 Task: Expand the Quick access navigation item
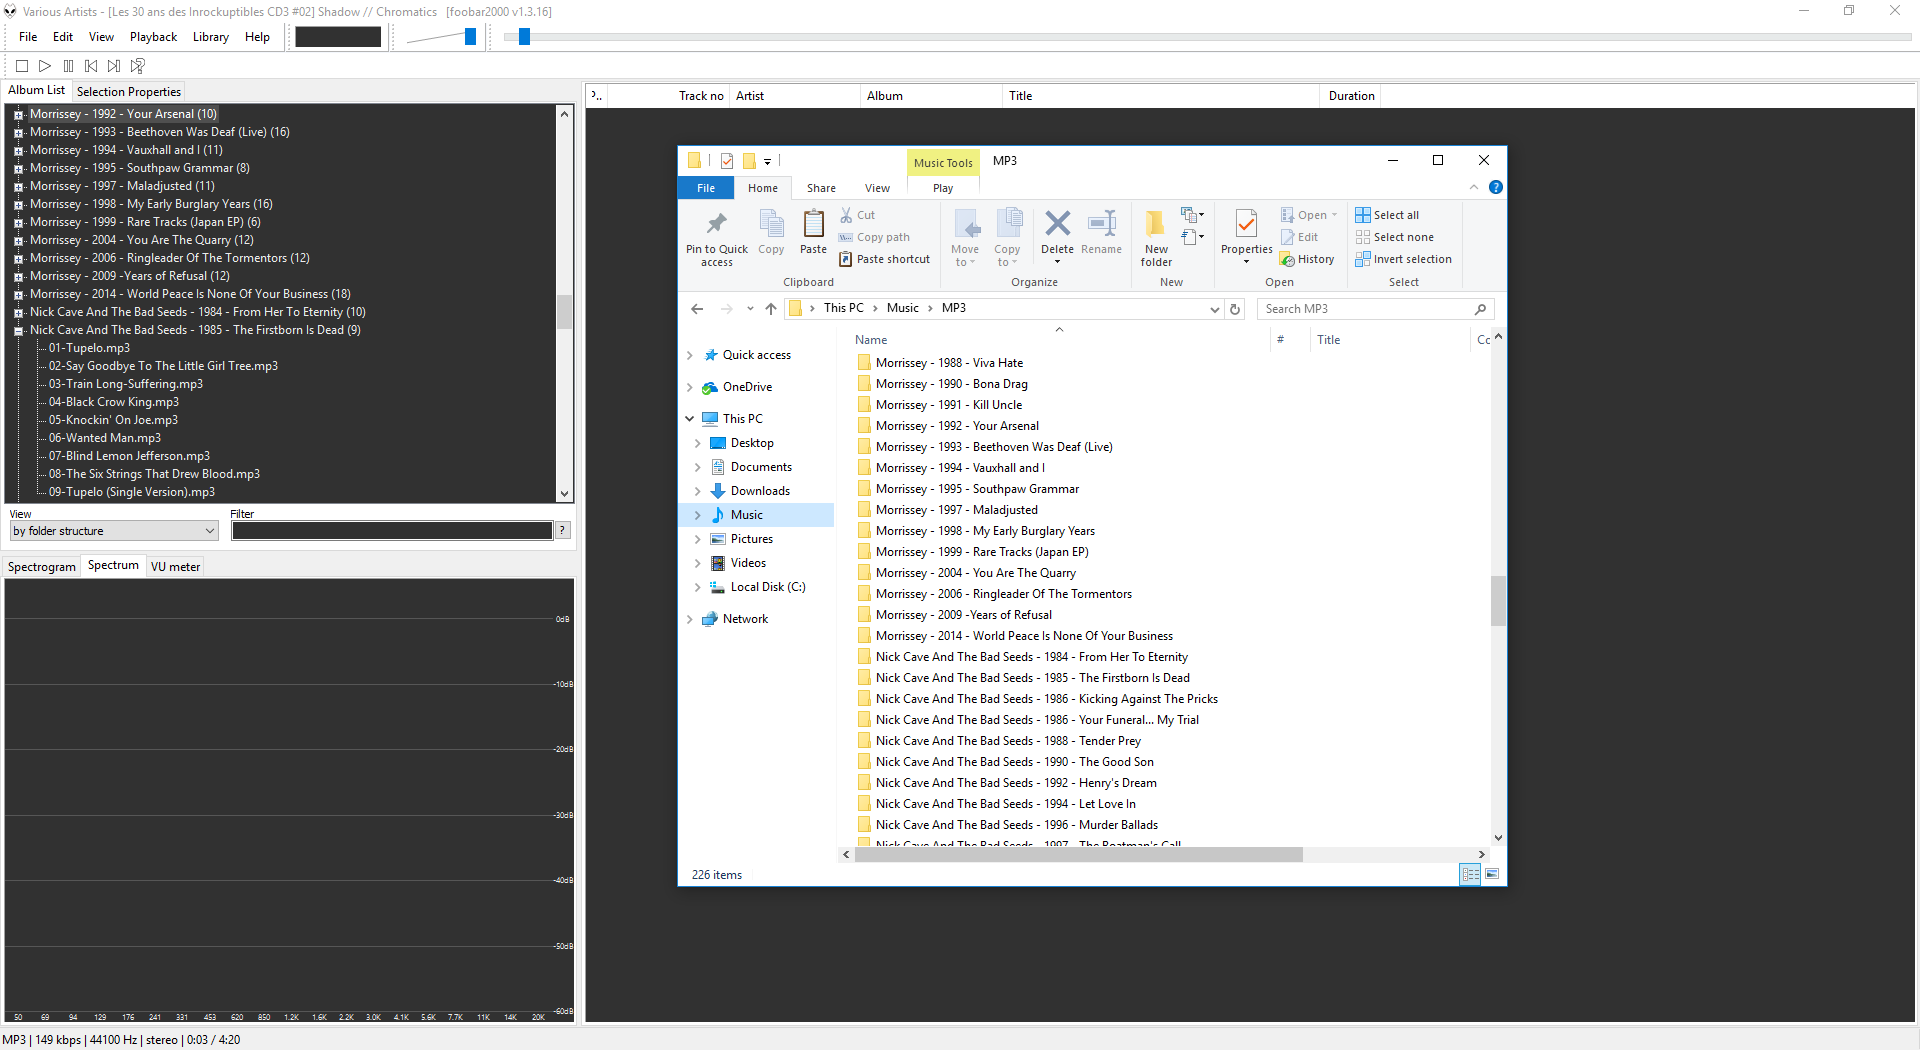[x=689, y=355]
